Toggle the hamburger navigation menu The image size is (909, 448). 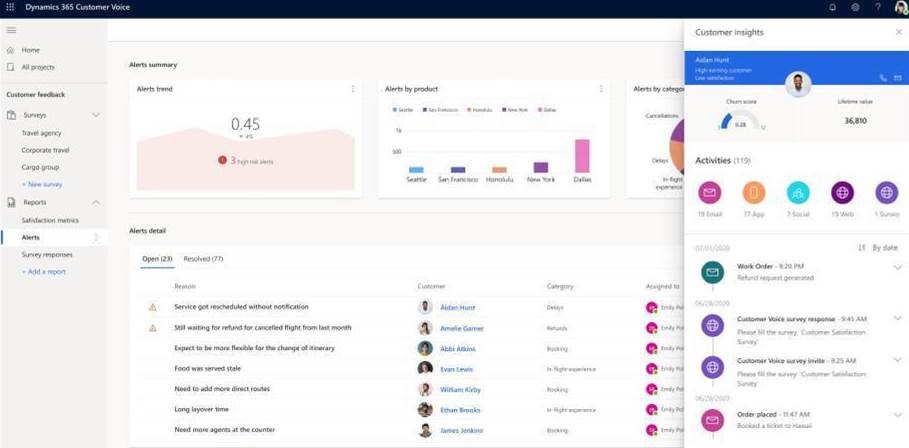click(11, 30)
